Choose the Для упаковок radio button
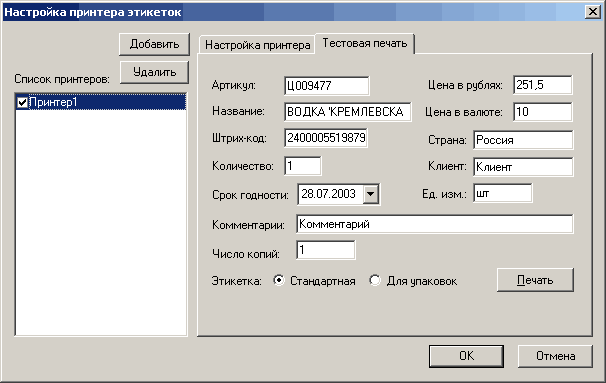Screen dimensions: 606x383 (375, 280)
